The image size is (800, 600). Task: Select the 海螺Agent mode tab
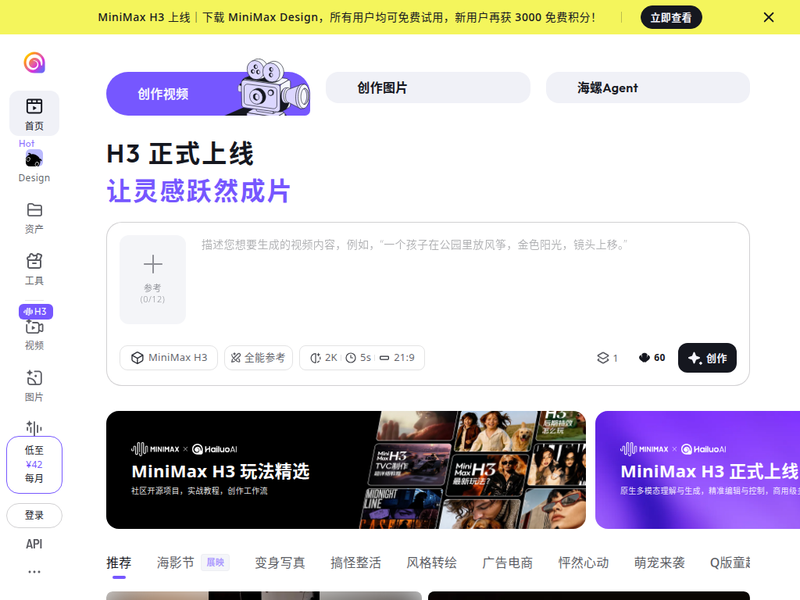647,88
